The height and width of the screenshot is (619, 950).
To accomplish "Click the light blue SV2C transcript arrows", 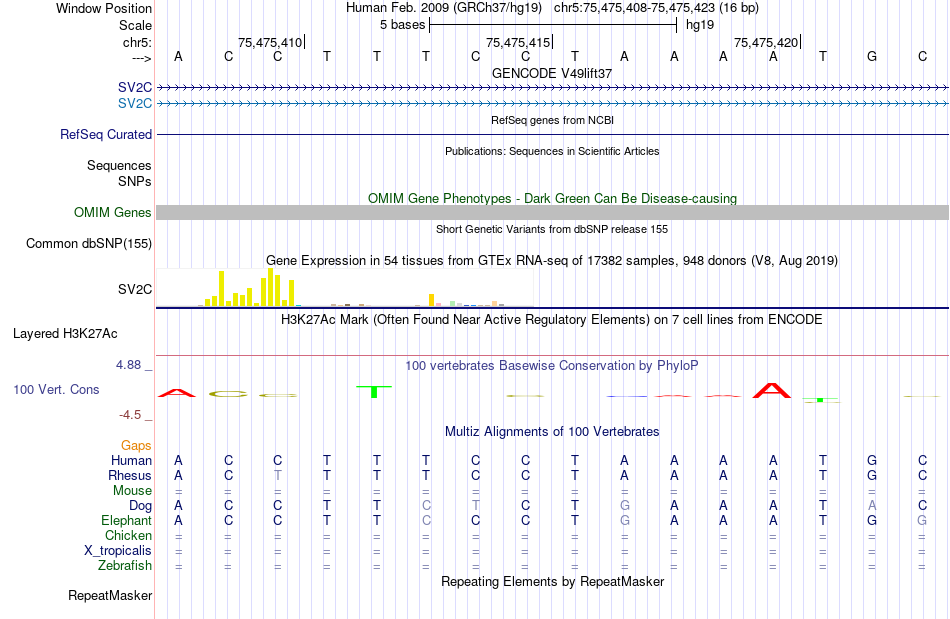I will tap(553, 104).
